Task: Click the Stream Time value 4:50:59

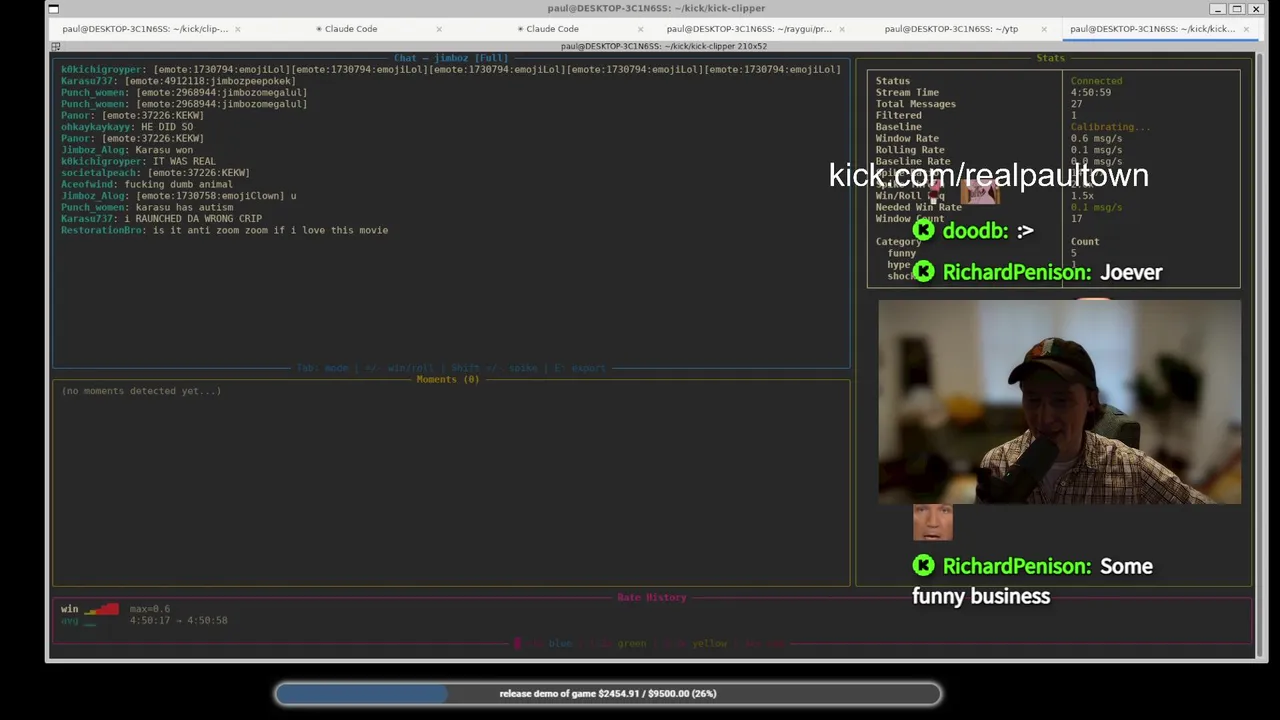Action: coord(1090,92)
